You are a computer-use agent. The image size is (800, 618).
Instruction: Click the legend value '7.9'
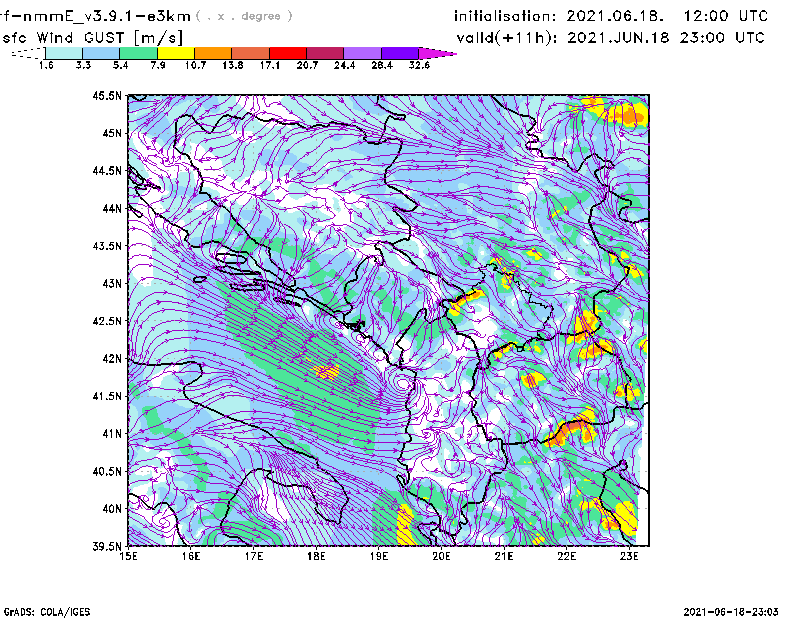(158, 65)
